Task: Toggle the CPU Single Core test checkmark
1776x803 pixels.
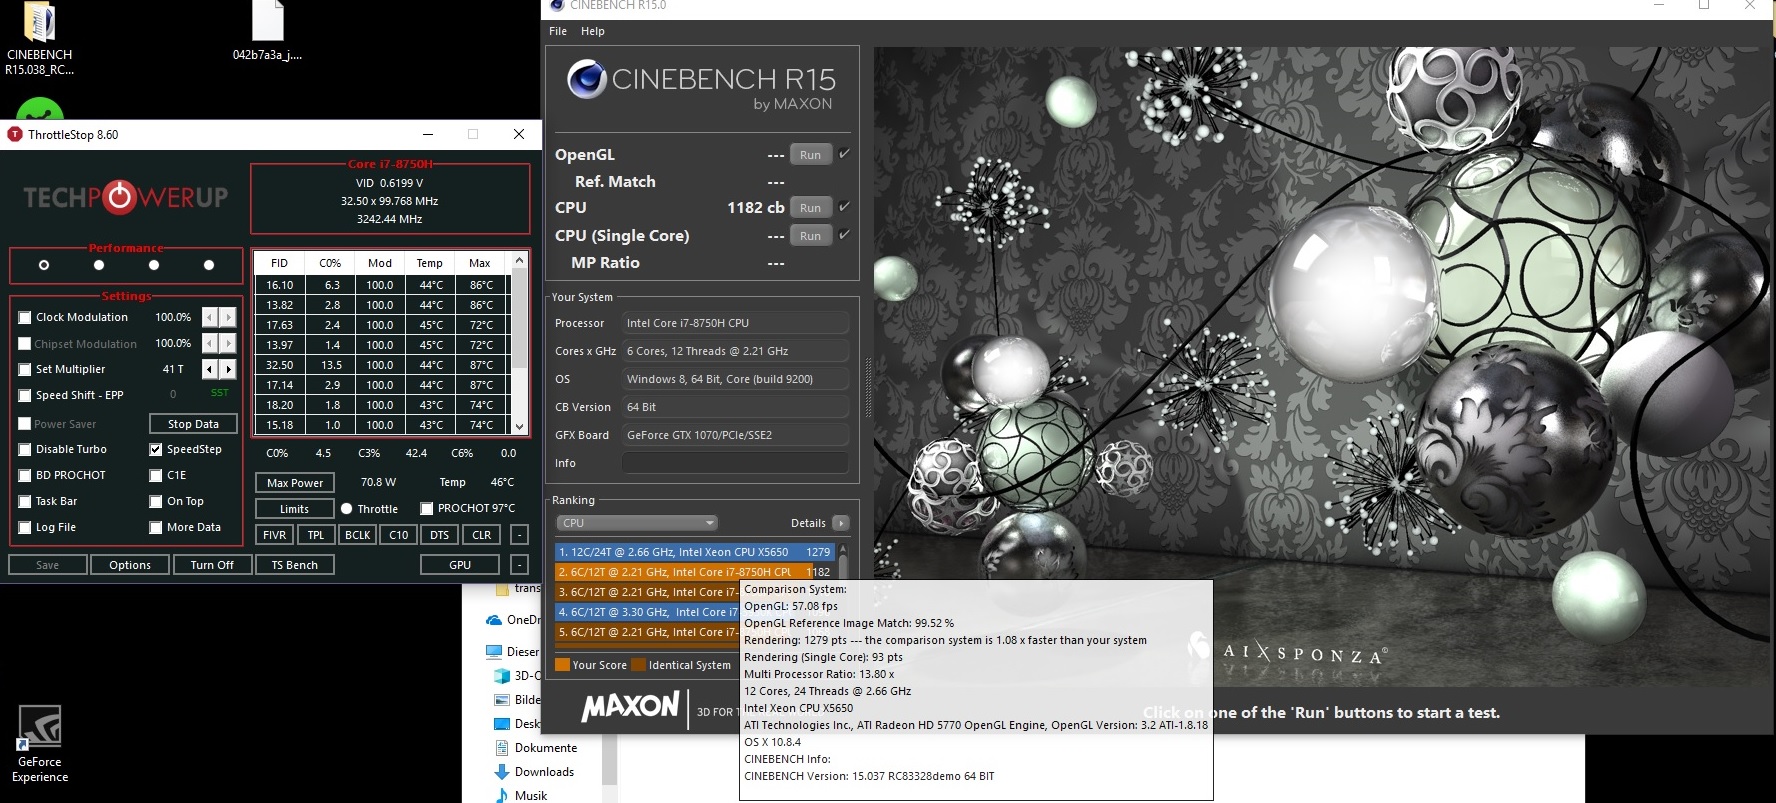Action: click(x=845, y=235)
